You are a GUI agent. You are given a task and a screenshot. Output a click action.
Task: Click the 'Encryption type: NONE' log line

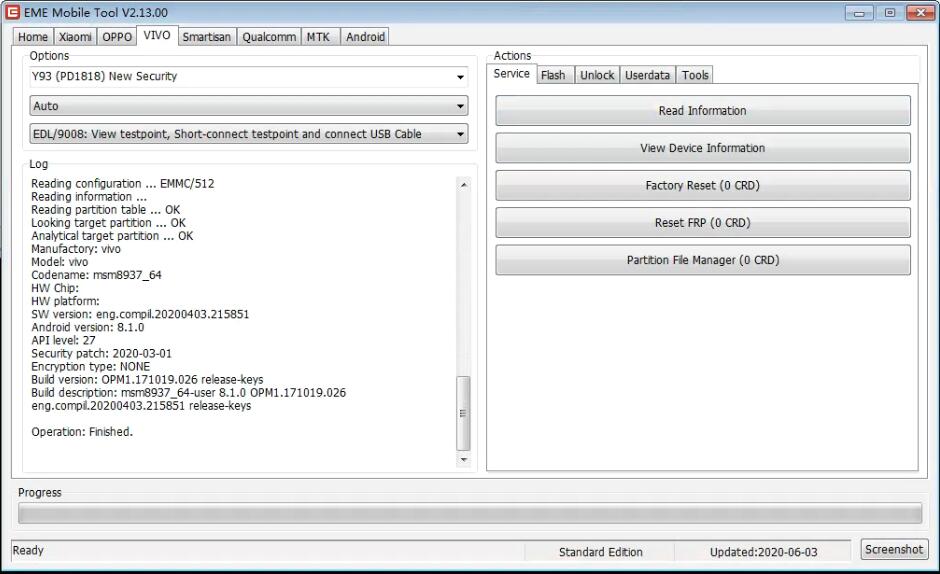91,366
